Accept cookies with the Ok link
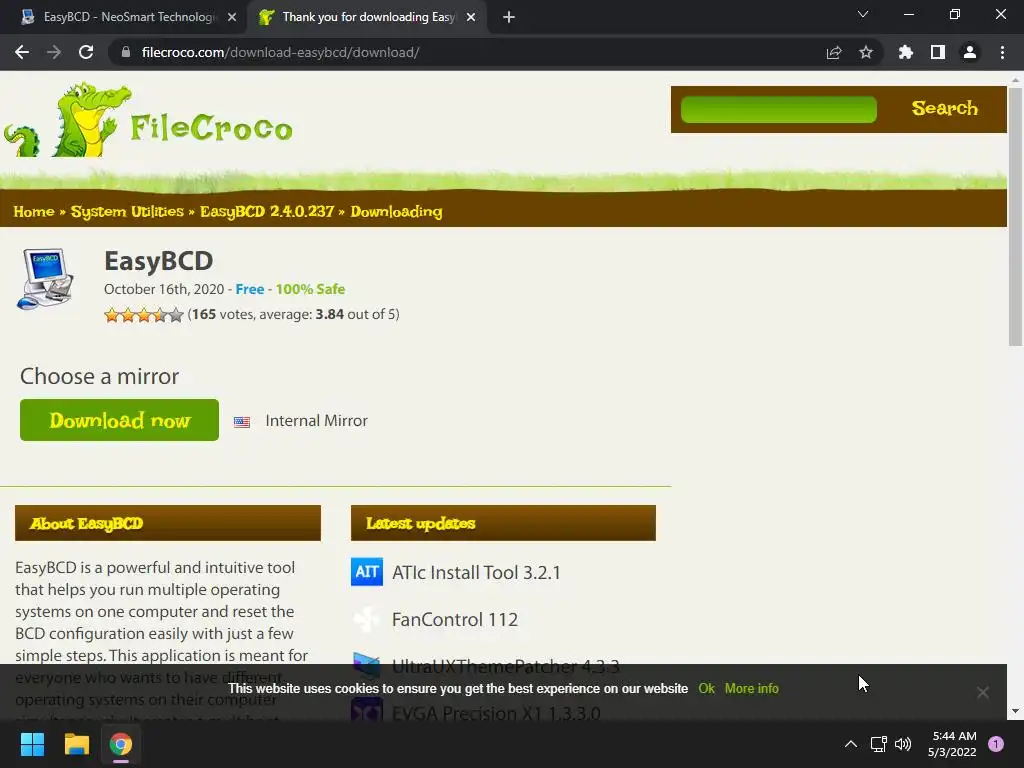1024x768 pixels. coord(706,688)
